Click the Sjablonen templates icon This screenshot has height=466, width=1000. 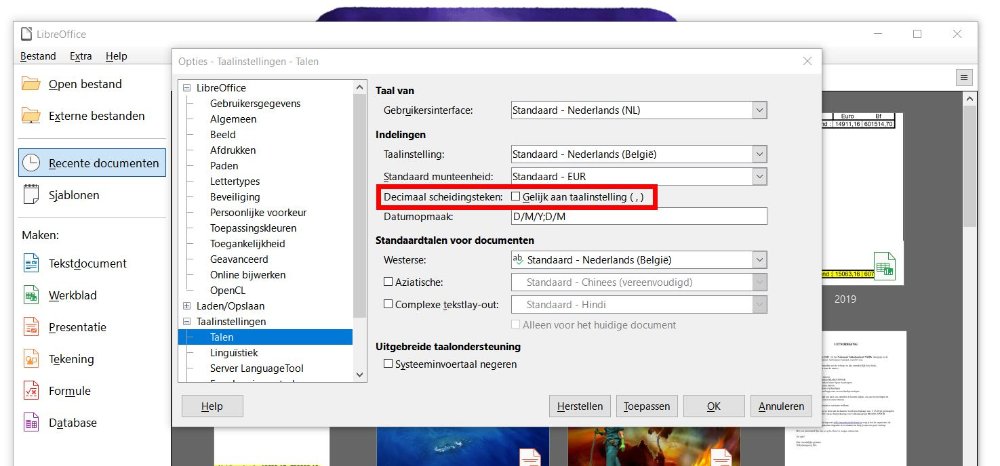click(x=31, y=195)
